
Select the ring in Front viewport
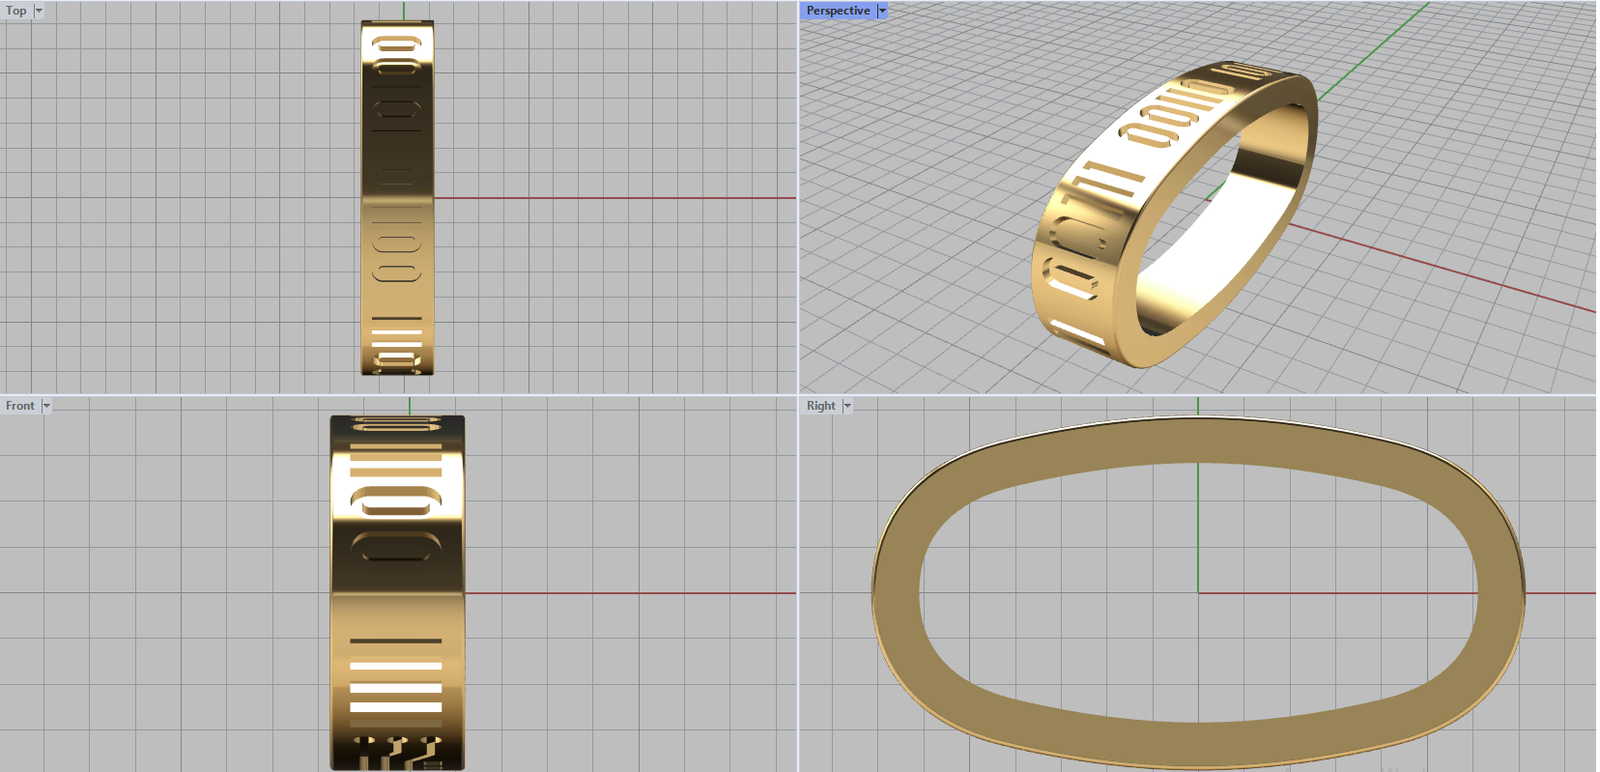[x=397, y=600]
